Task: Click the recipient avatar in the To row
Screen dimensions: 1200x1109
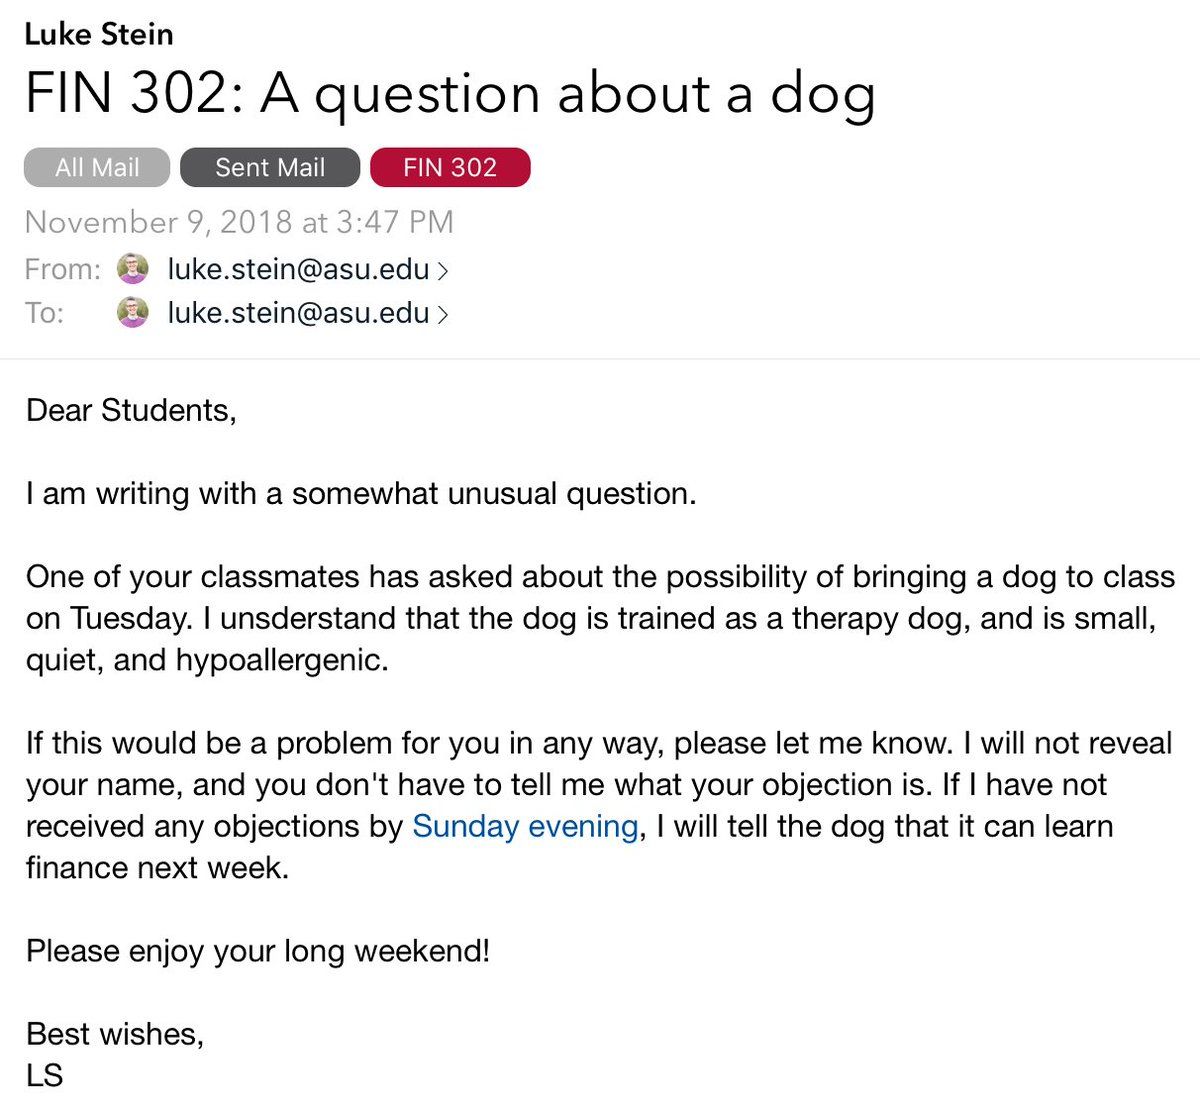Action: [x=133, y=313]
